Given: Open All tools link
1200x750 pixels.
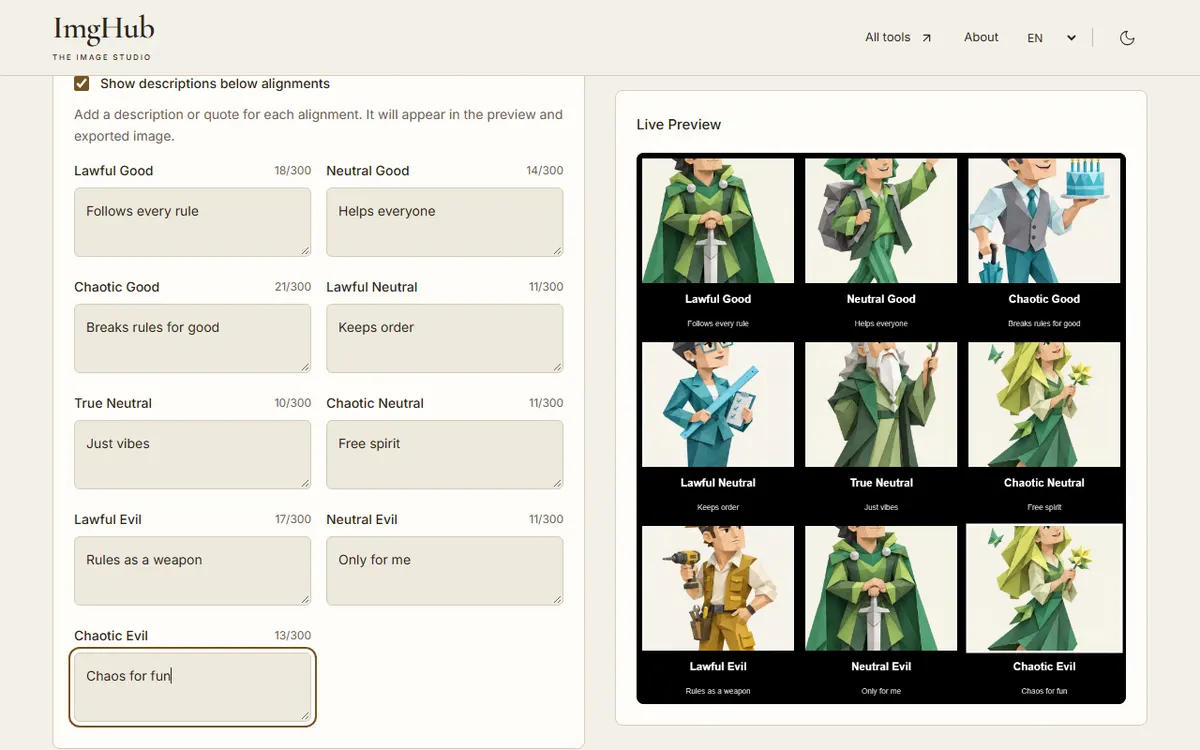Looking at the screenshot, I should click(x=898, y=37).
